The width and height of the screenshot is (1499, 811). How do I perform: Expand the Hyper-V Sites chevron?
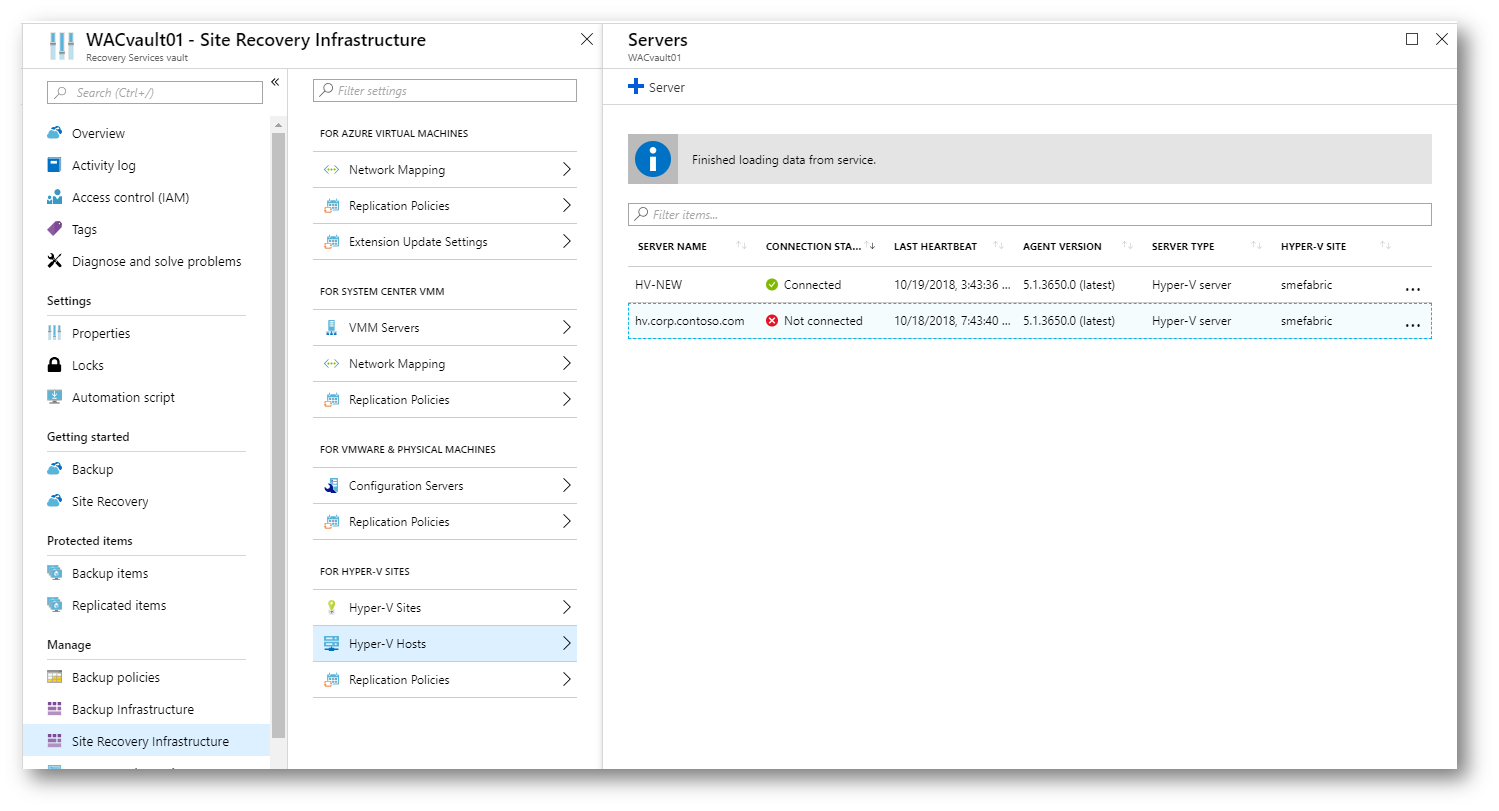click(567, 608)
